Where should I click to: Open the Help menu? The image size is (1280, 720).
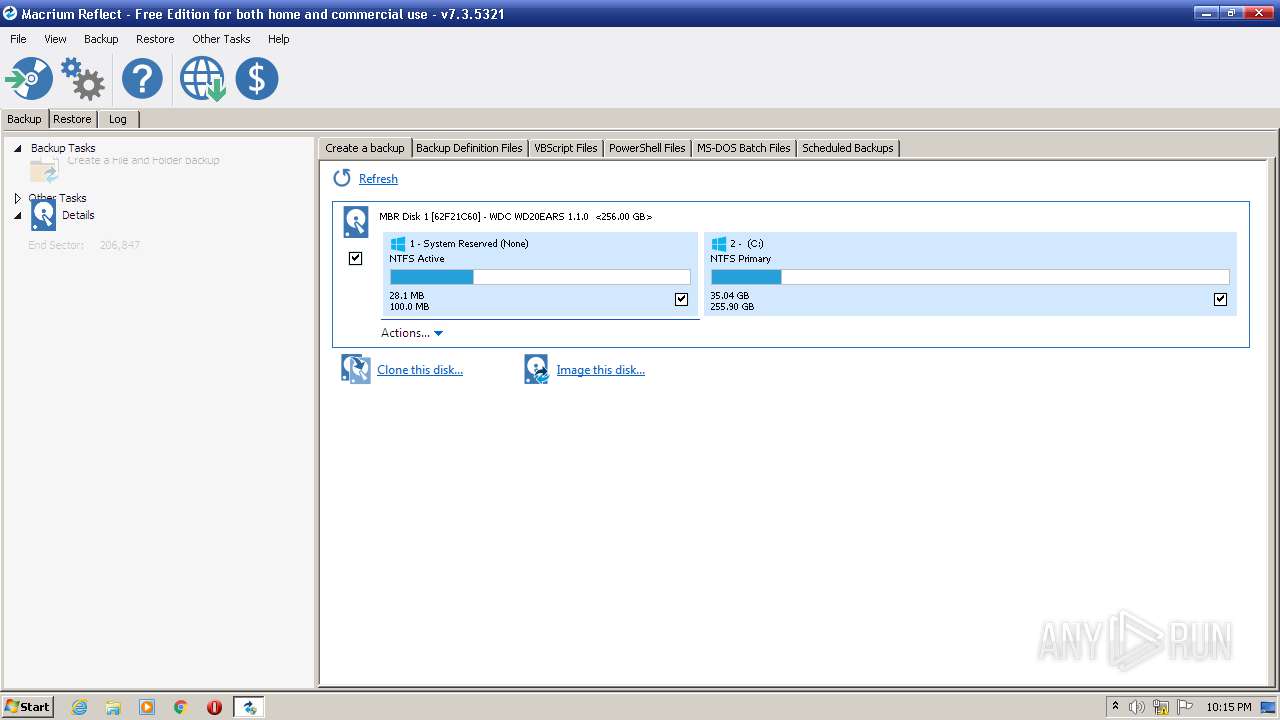point(279,39)
